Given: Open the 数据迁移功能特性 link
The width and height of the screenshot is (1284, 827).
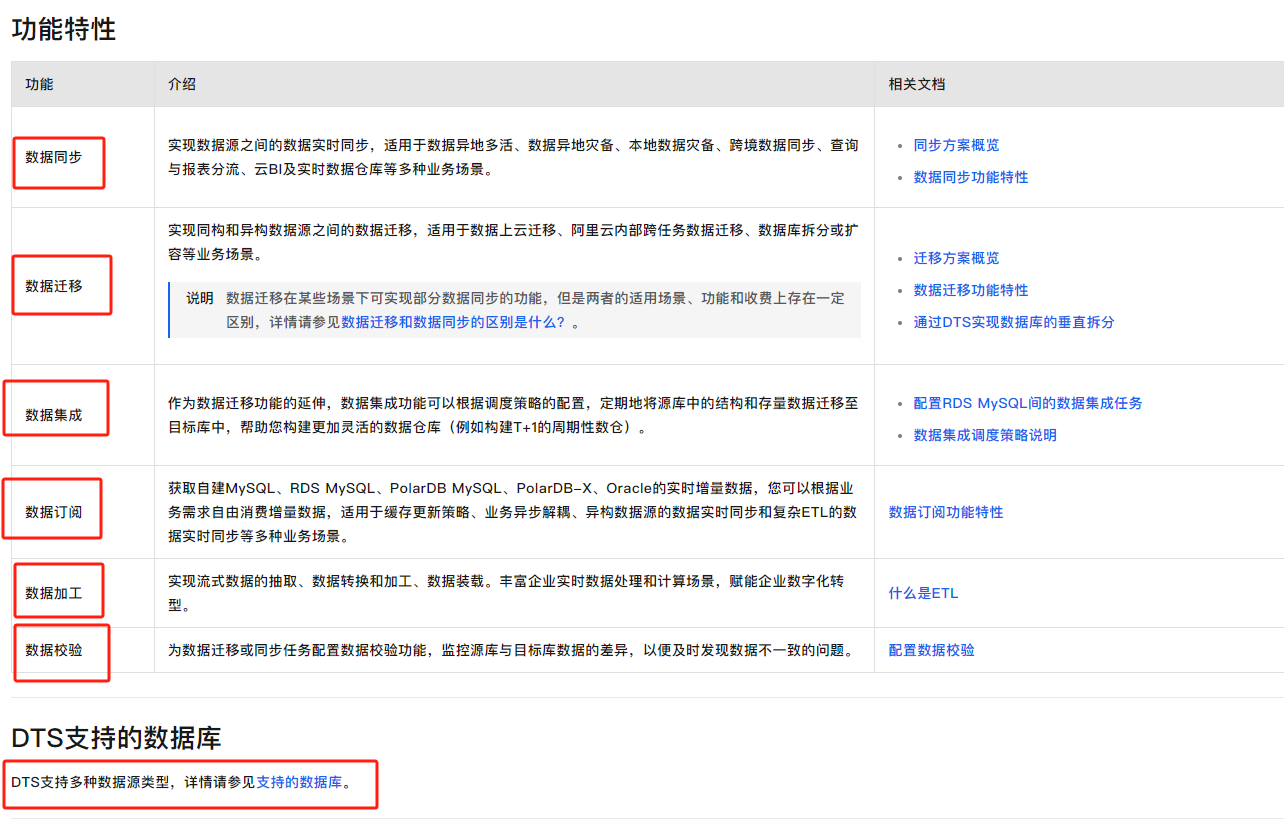Looking at the screenshot, I should click(x=971, y=290).
